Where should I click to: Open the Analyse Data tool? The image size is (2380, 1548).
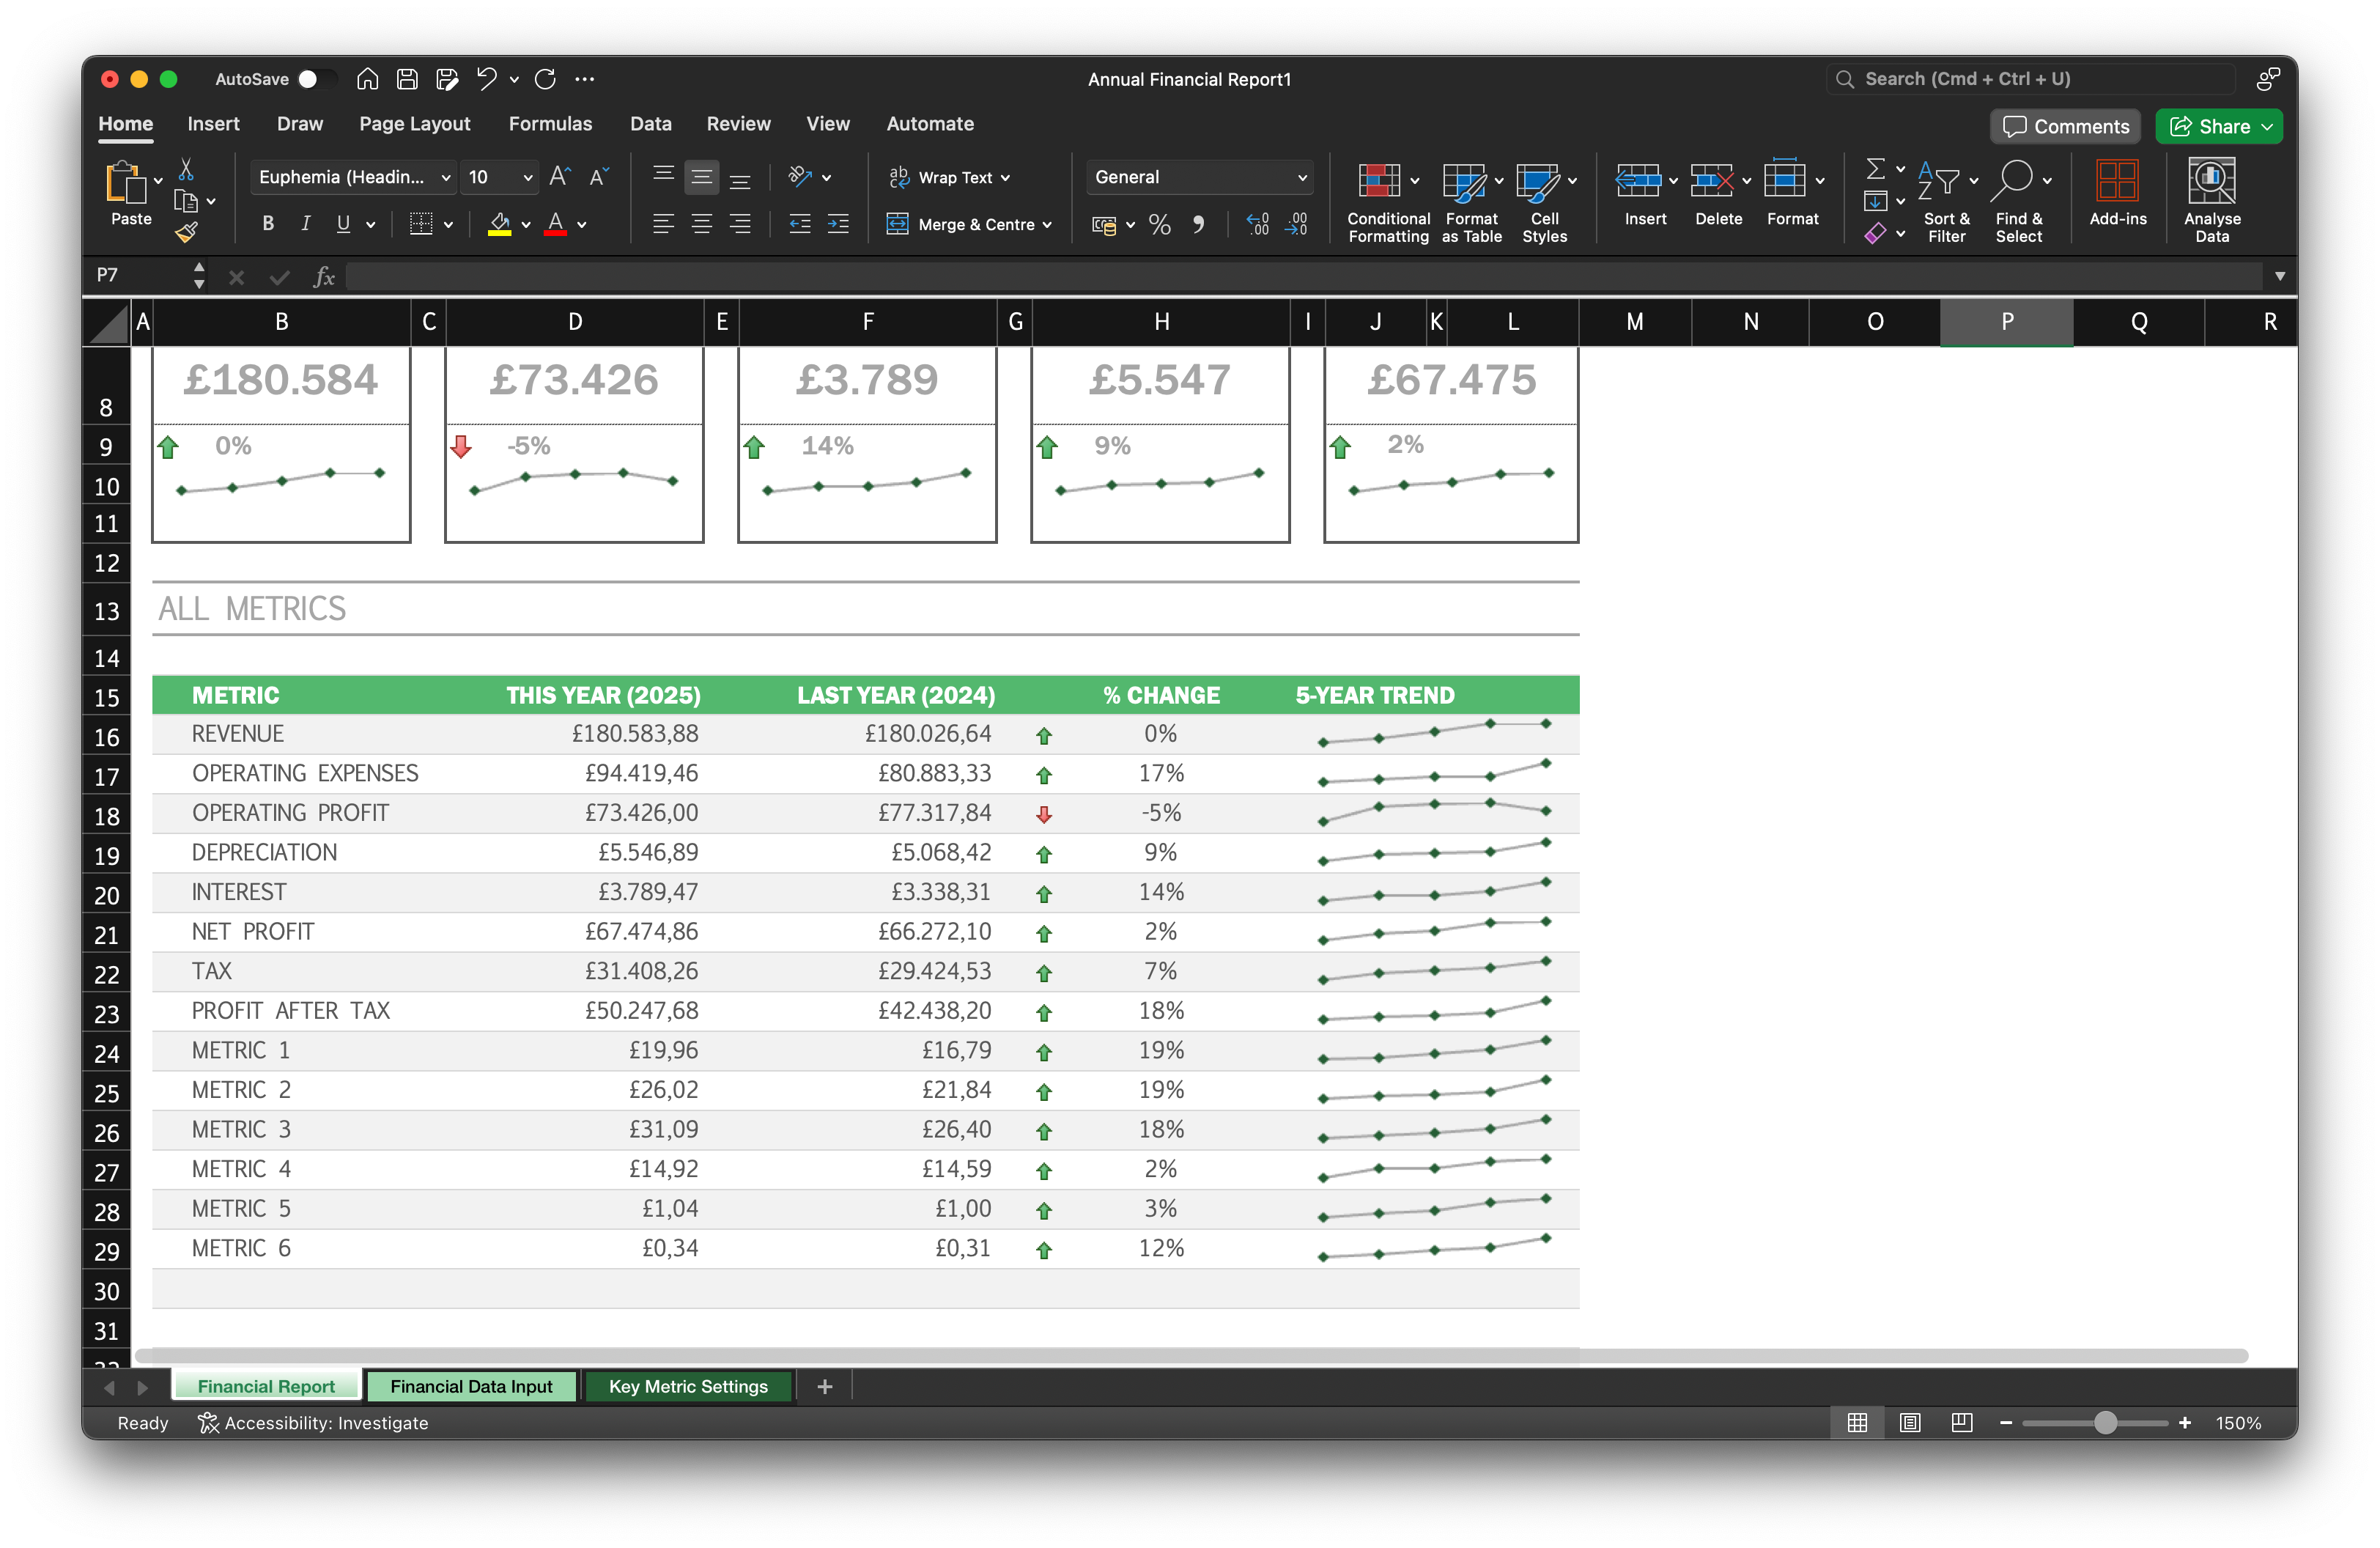pyautogui.click(x=2211, y=181)
